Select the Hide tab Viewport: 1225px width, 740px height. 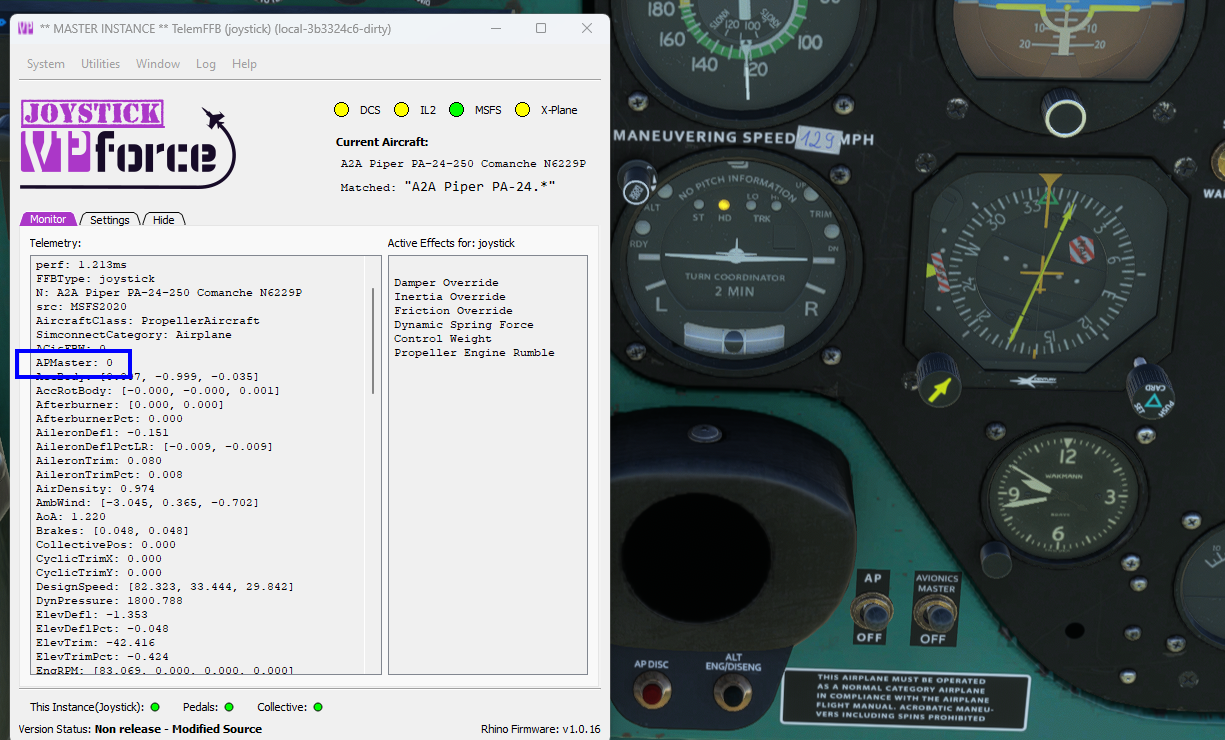163,220
